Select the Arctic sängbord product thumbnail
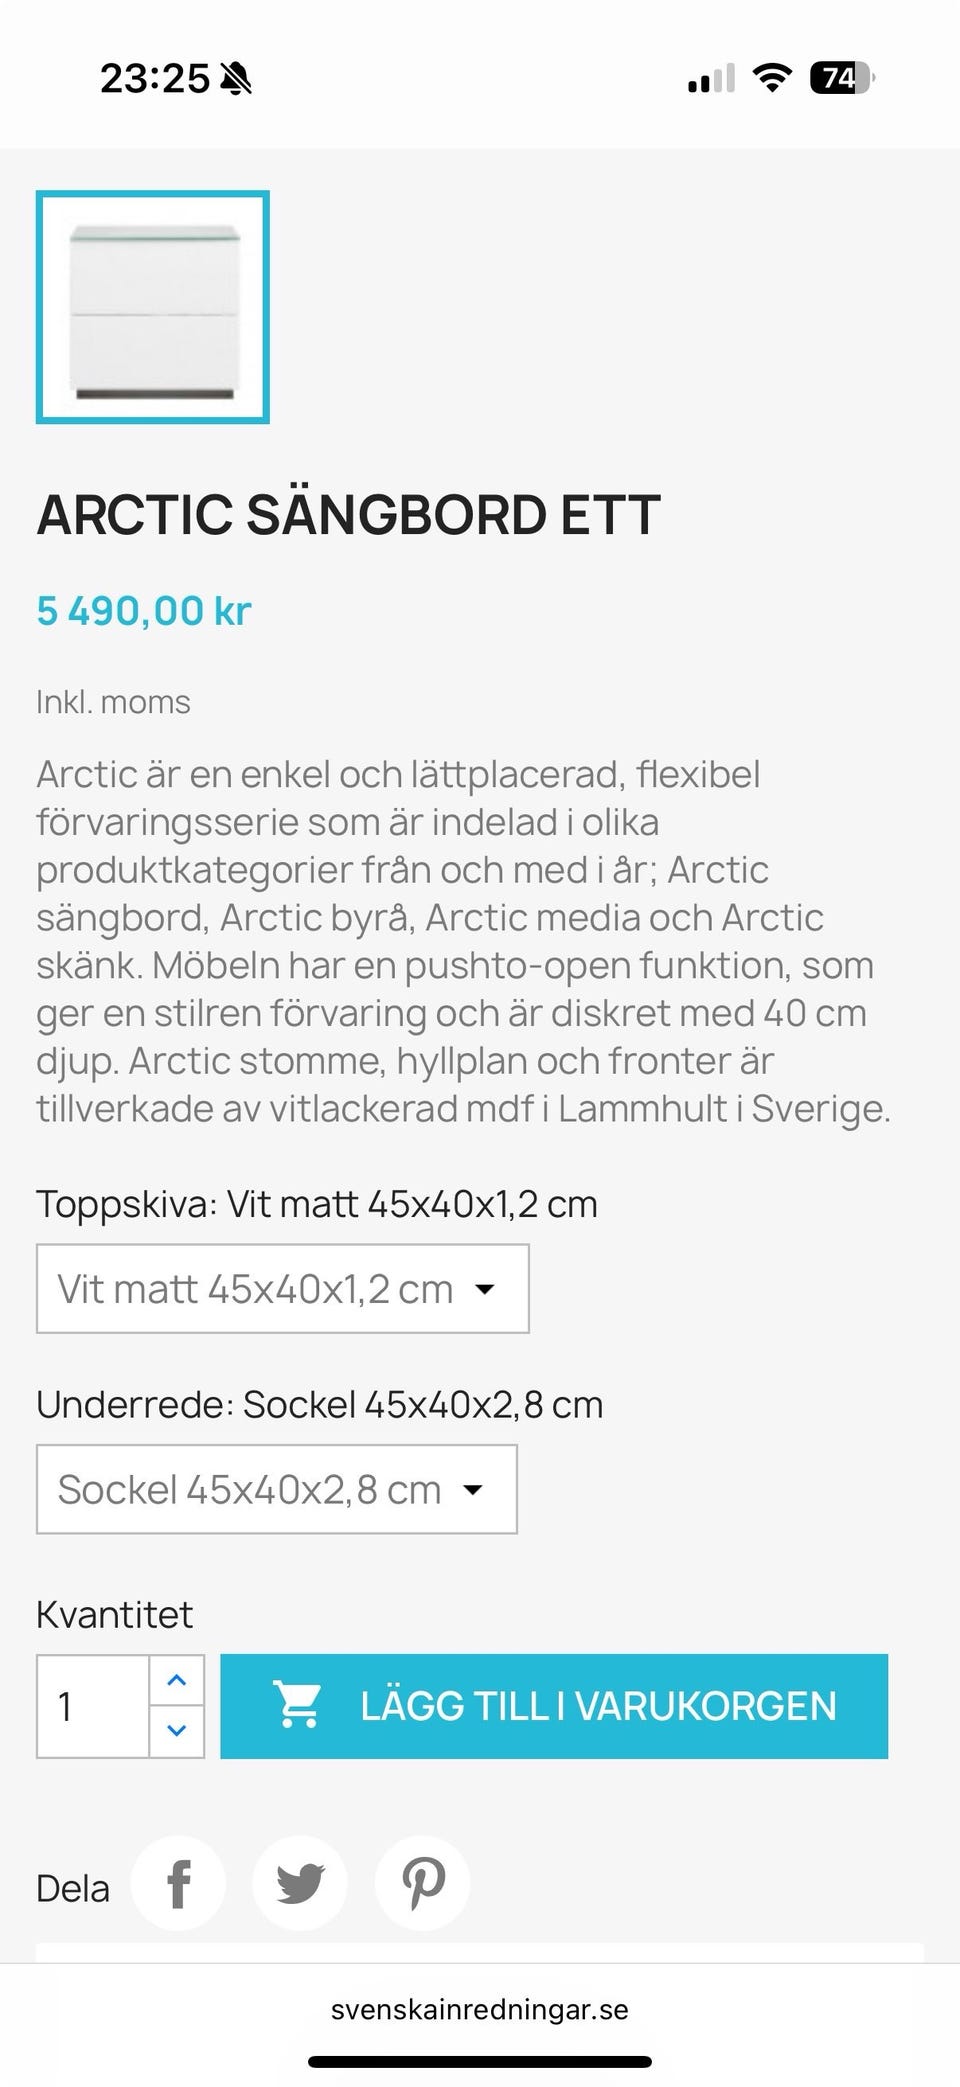The image size is (960, 2087). [153, 307]
